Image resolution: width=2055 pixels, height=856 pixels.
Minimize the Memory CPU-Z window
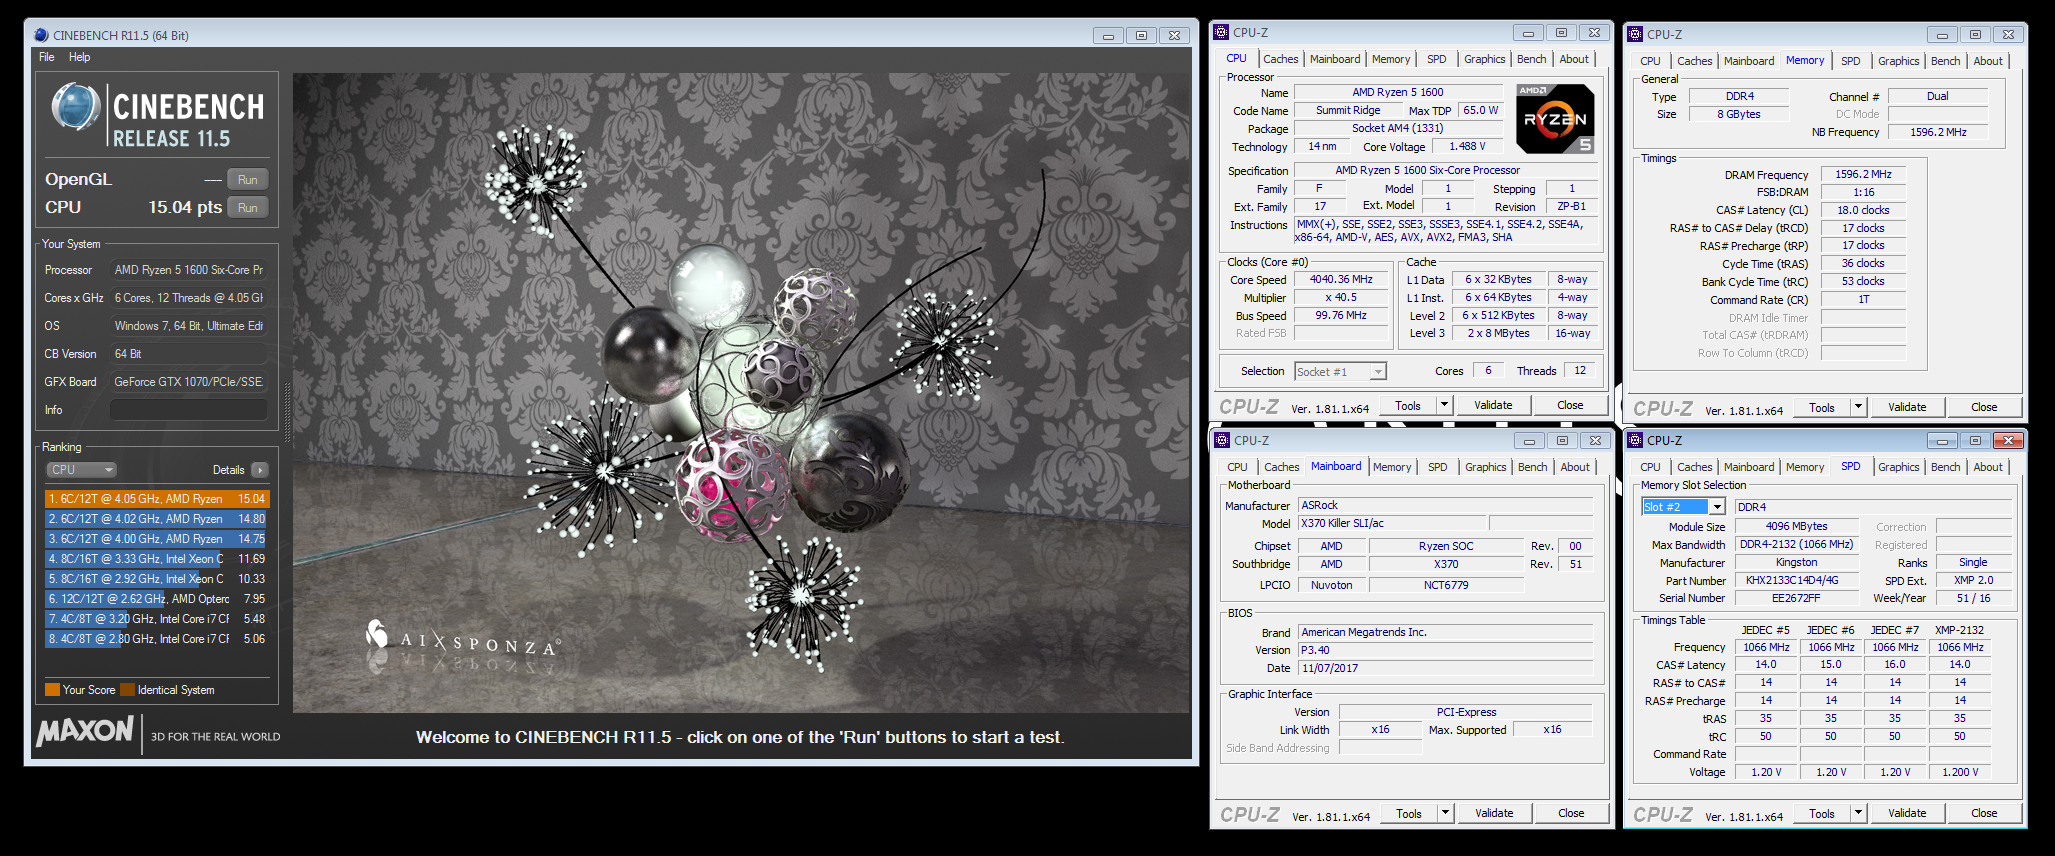(x=1942, y=34)
